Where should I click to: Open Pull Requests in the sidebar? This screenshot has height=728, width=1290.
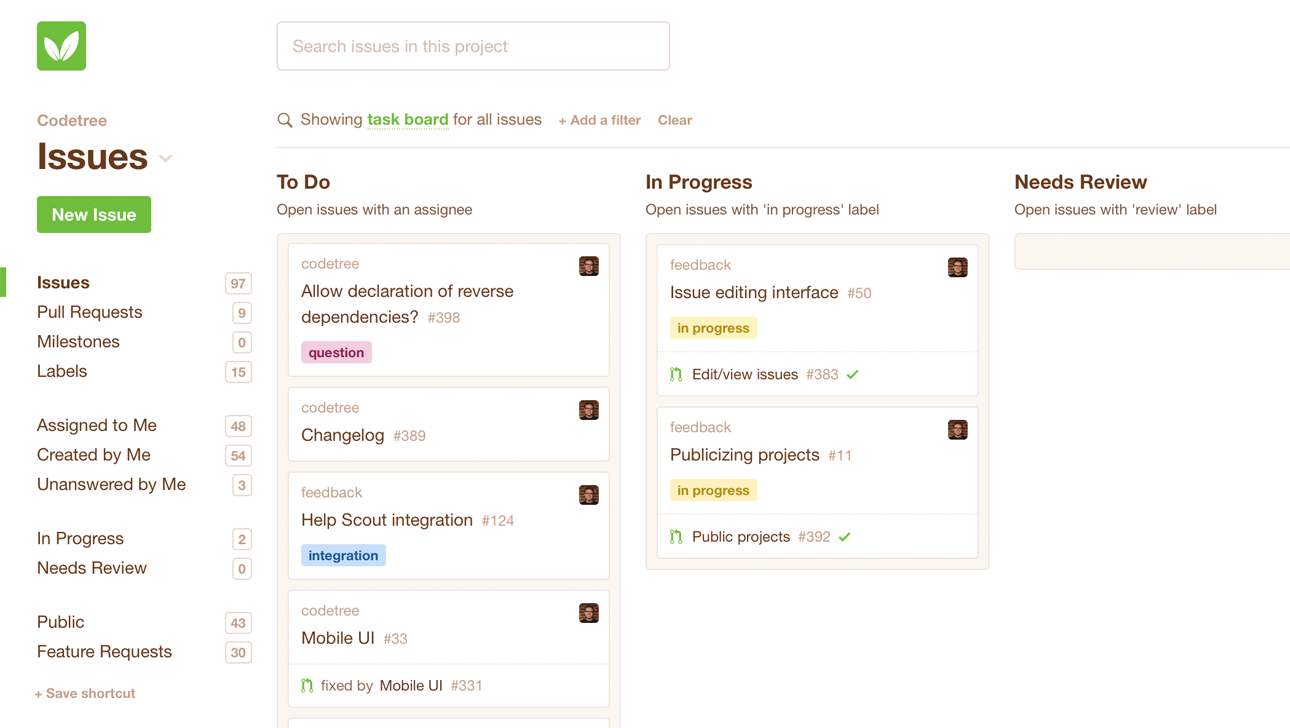[90, 312]
